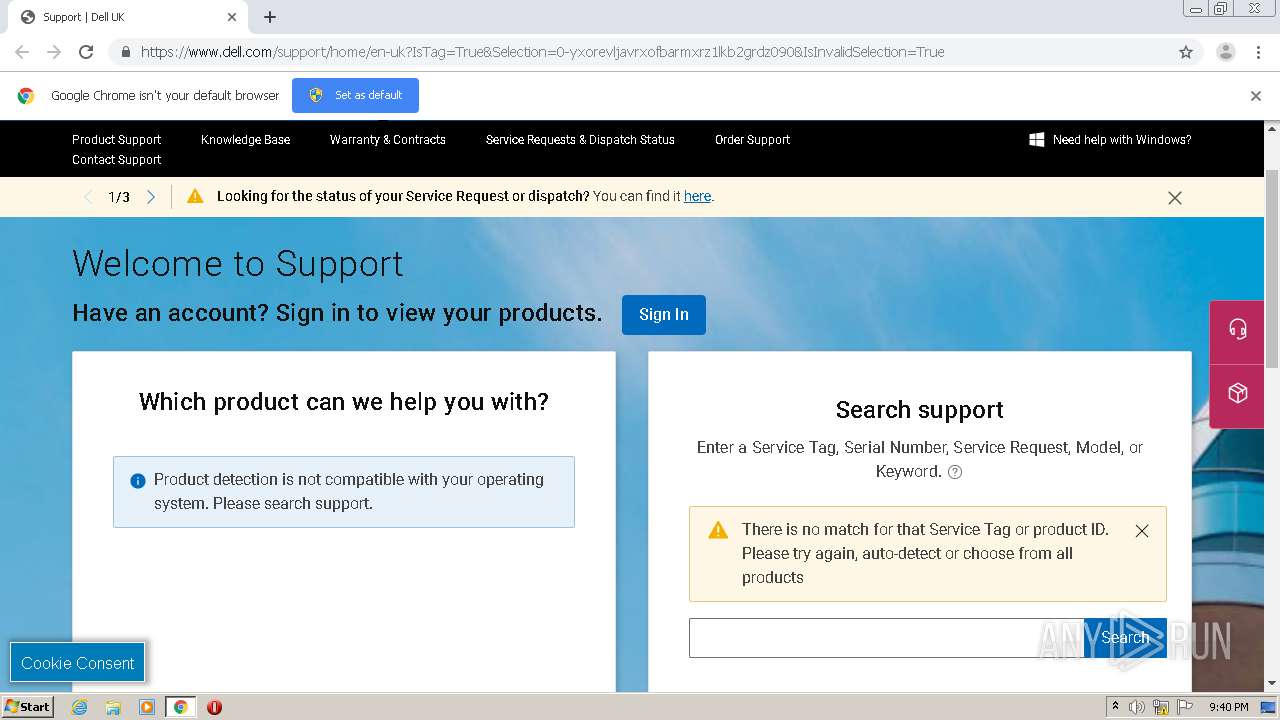Open the Cookie Consent button
The width and height of the screenshot is (1280, 720).
pos(78,663)
